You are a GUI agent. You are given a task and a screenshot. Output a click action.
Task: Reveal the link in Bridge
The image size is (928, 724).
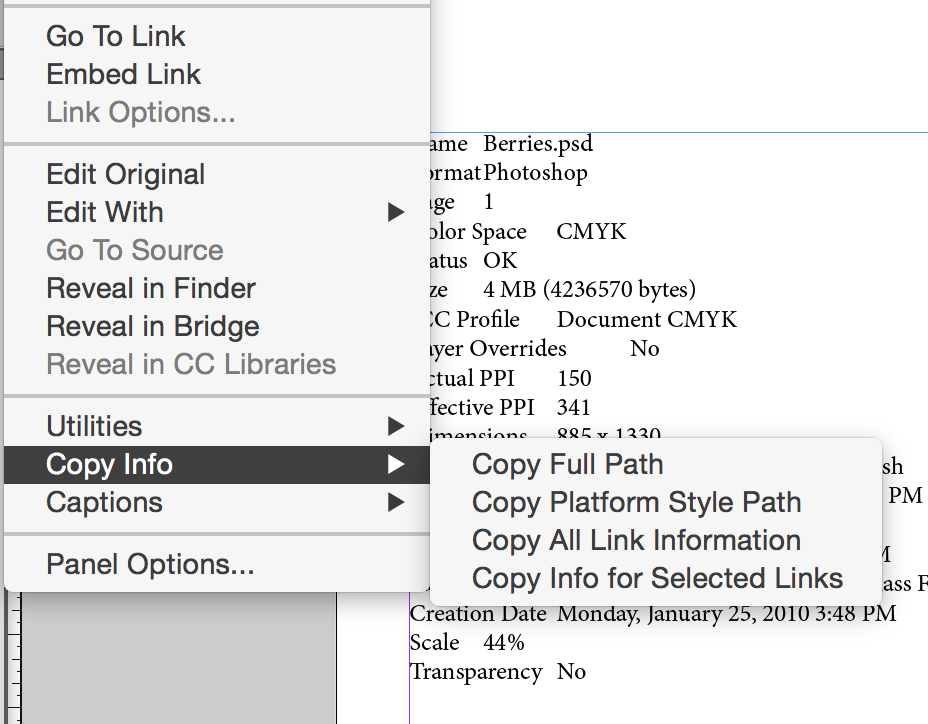coord(152,326)
